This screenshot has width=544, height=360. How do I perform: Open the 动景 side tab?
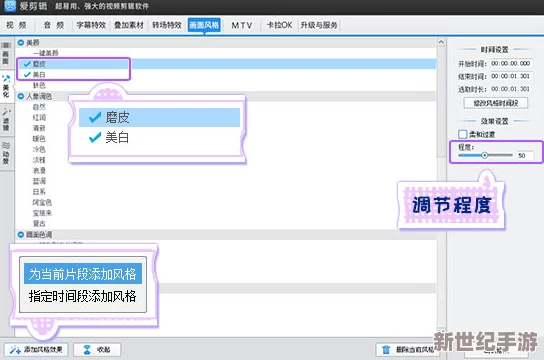coord(6,153)
